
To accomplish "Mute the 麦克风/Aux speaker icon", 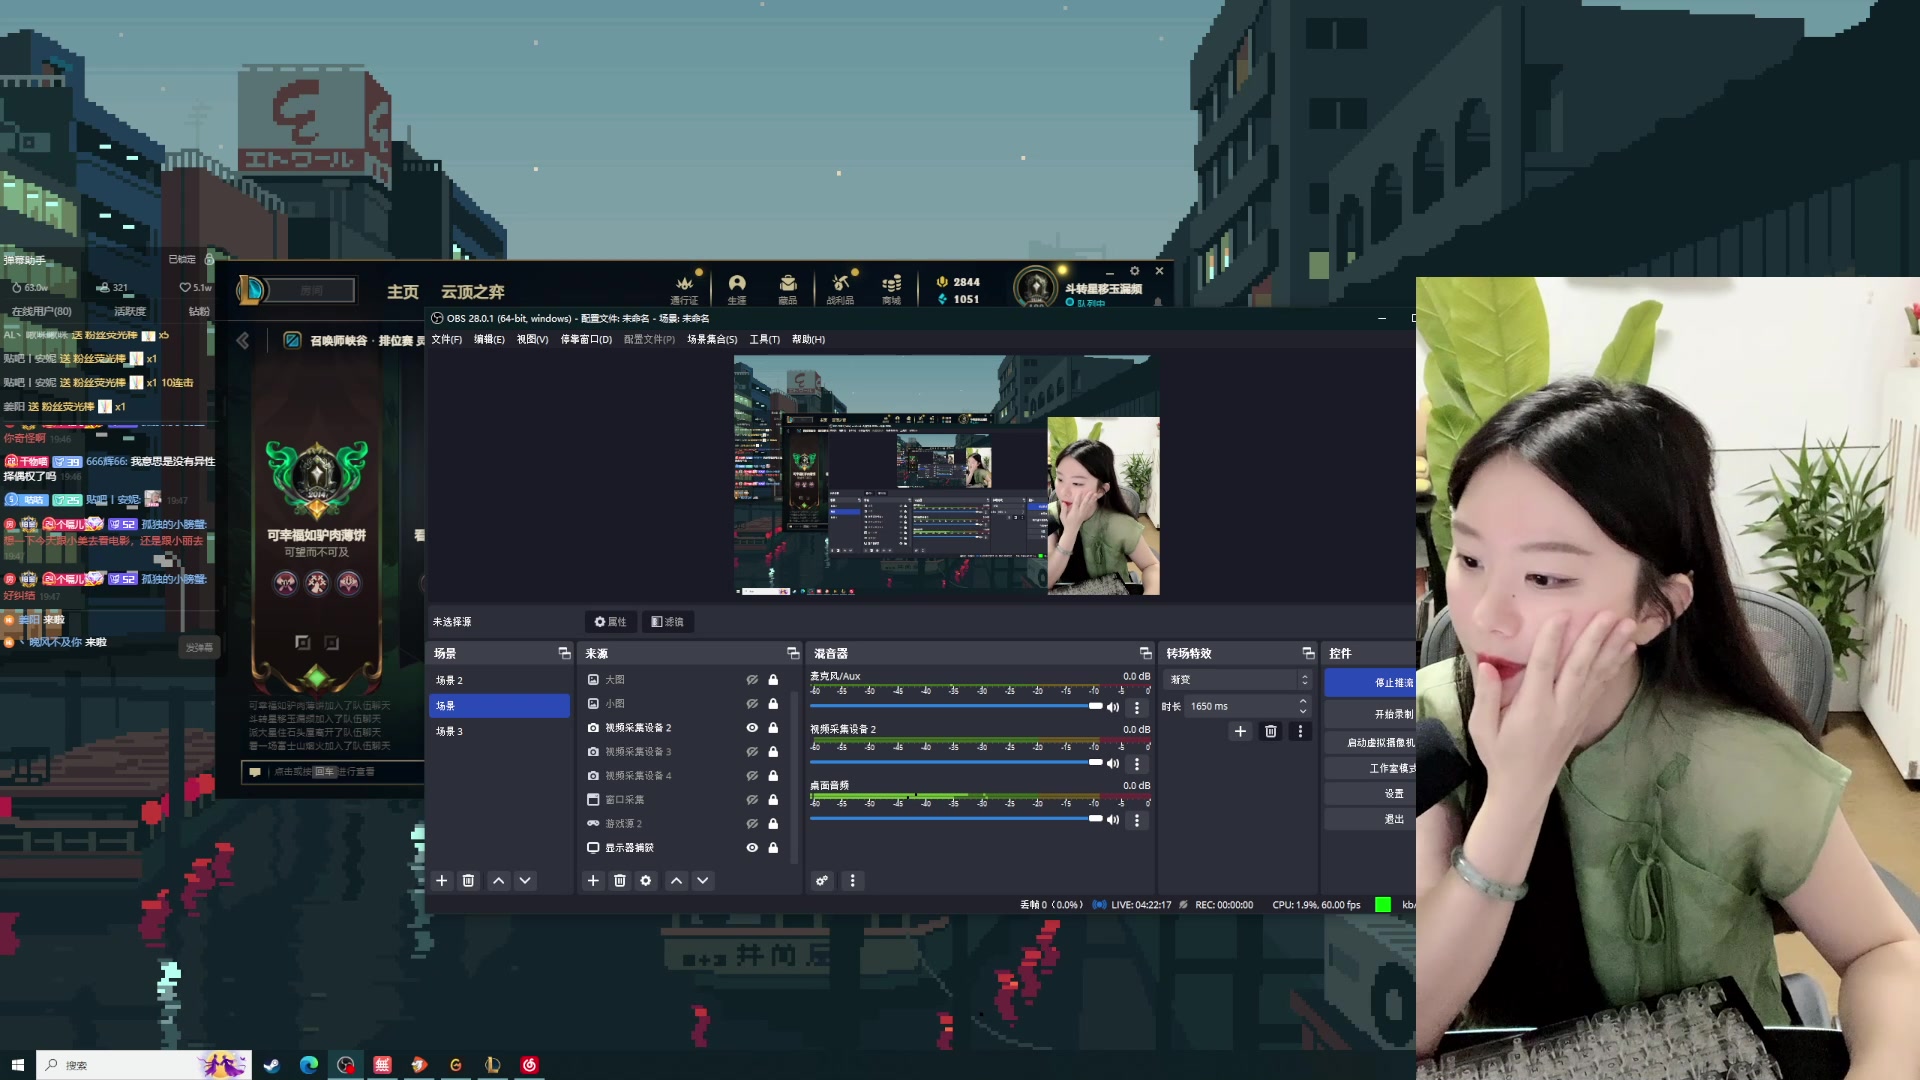I will click(x=1113, y=707).
